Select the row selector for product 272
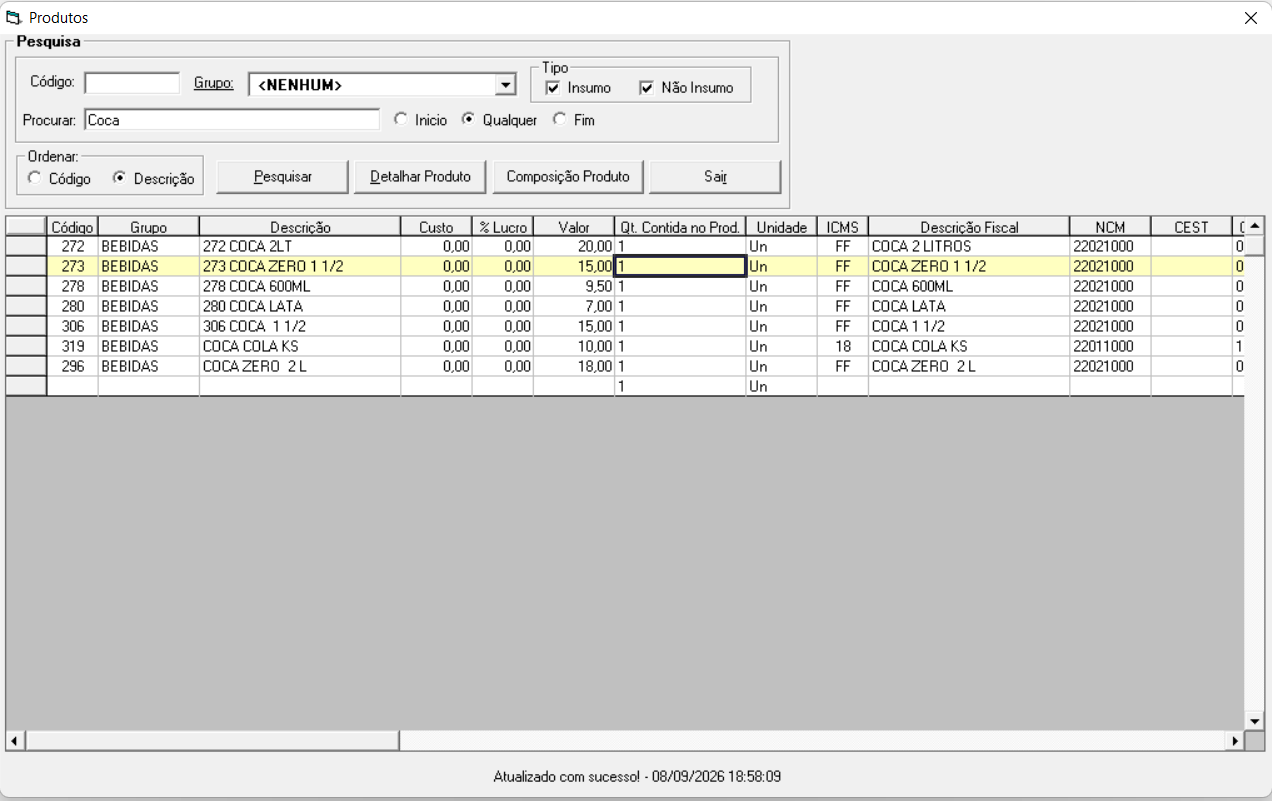This screenshot has height=801, width=1272. pos(27,246)
